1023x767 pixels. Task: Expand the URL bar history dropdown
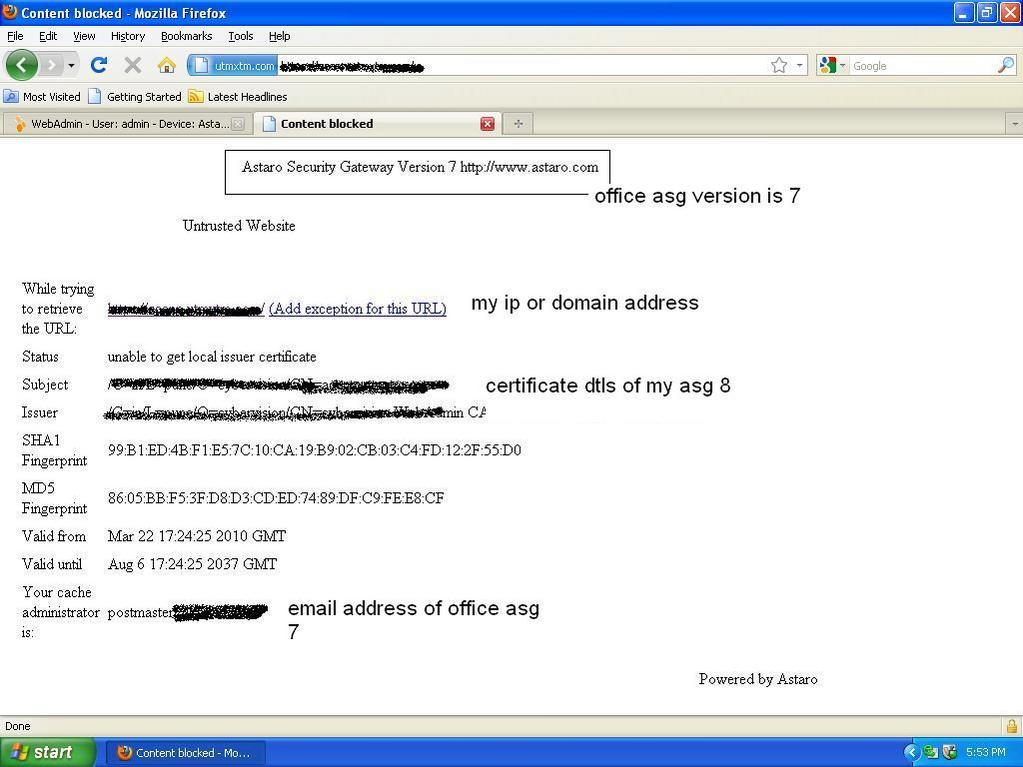click(799, 65)
